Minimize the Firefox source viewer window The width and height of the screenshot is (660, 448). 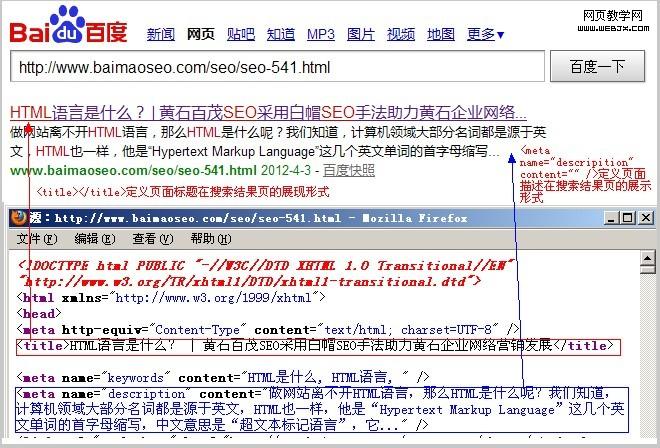pos(609,218)
